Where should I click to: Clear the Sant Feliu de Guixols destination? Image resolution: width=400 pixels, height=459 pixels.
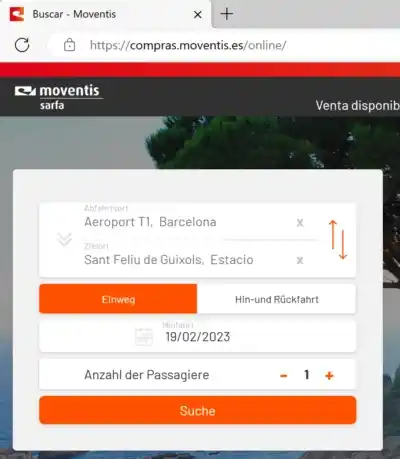pos(300,260)
